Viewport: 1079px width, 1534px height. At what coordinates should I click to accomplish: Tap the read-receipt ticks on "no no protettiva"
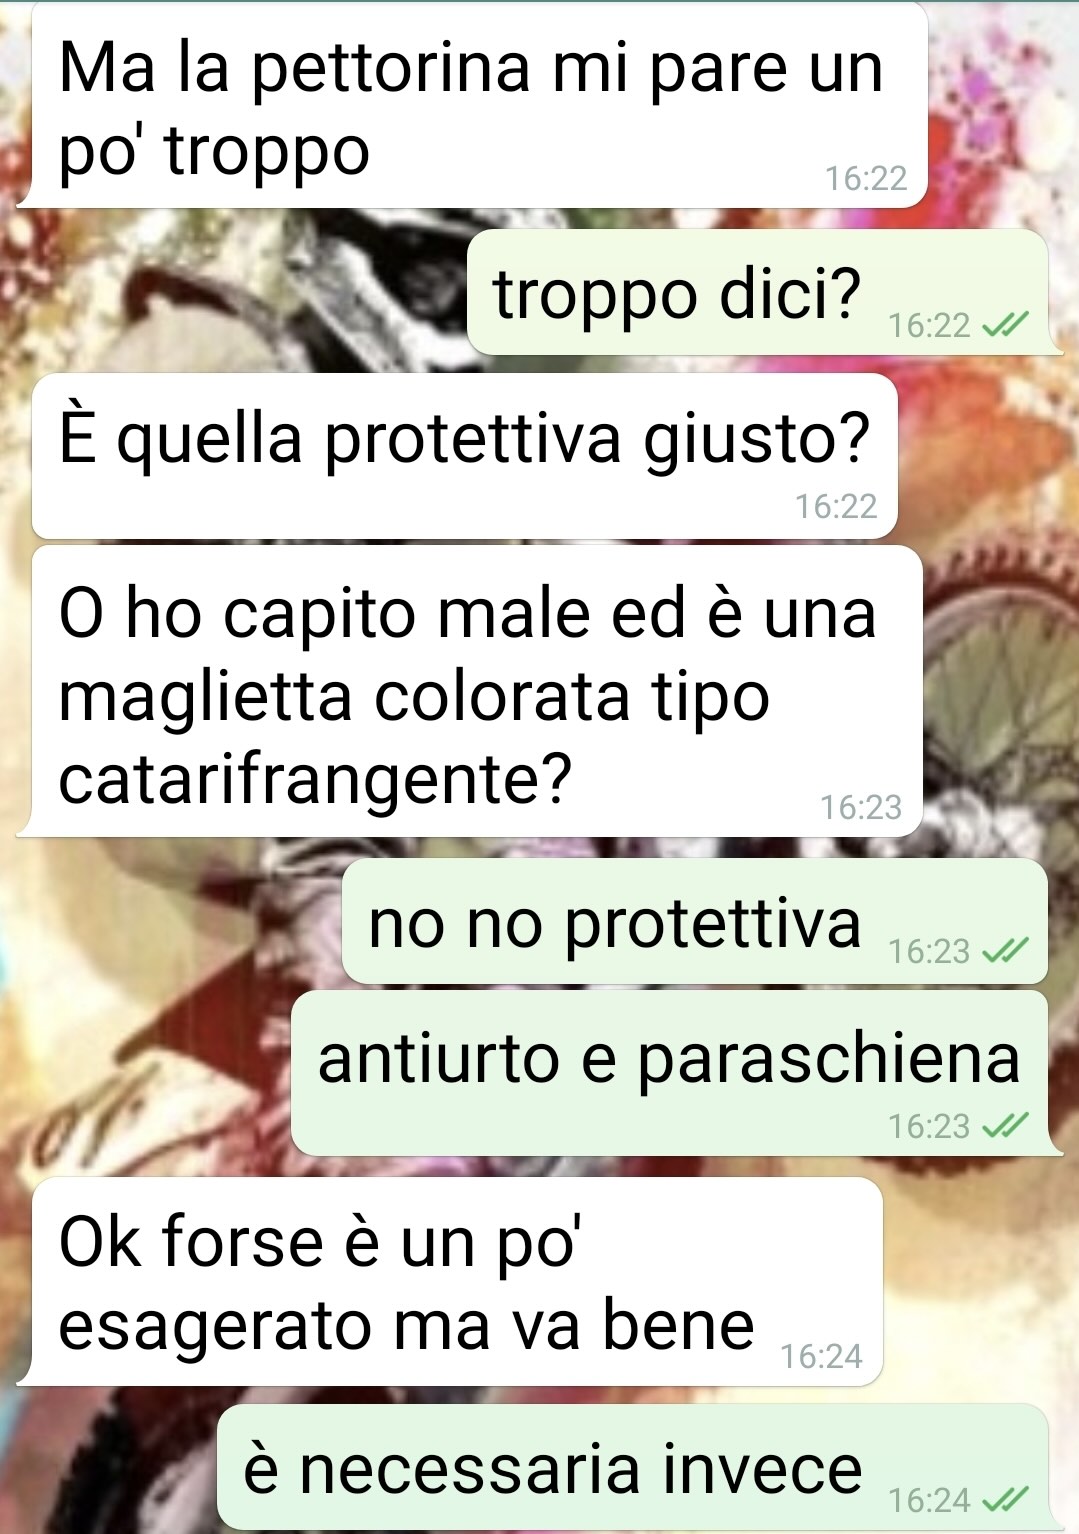[1004, 951]
